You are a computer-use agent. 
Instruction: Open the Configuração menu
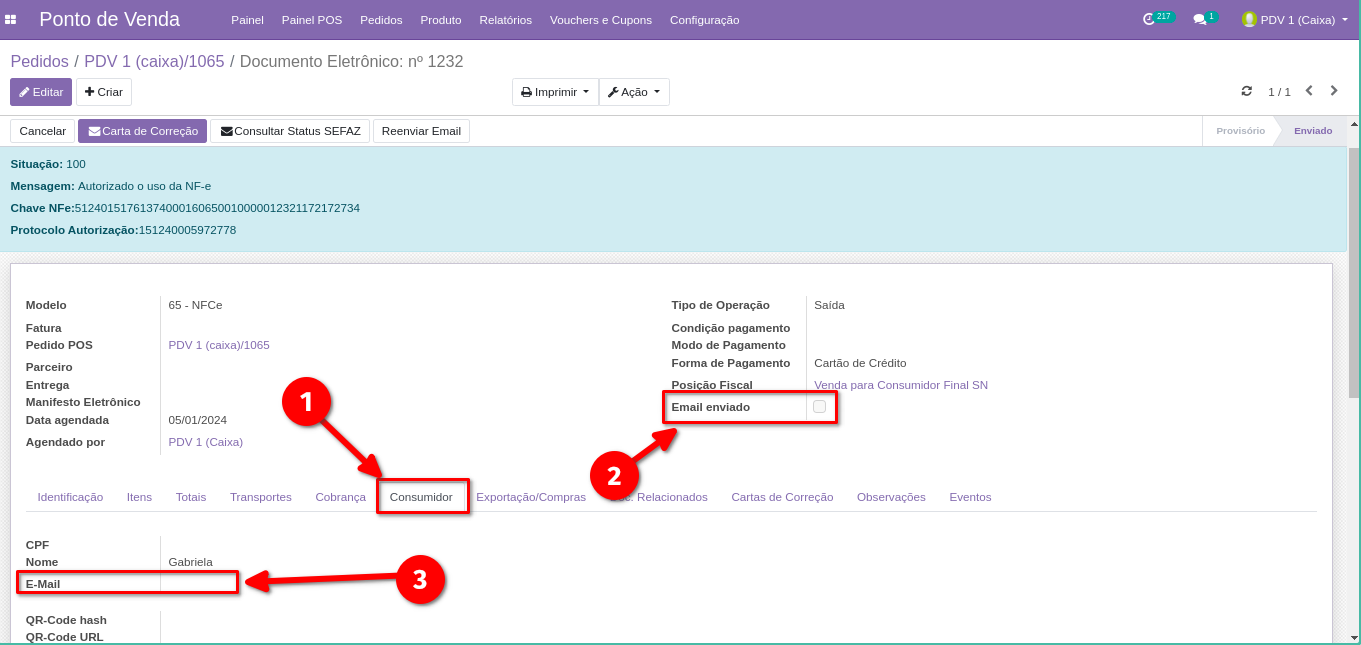click(x=704, y=20)
